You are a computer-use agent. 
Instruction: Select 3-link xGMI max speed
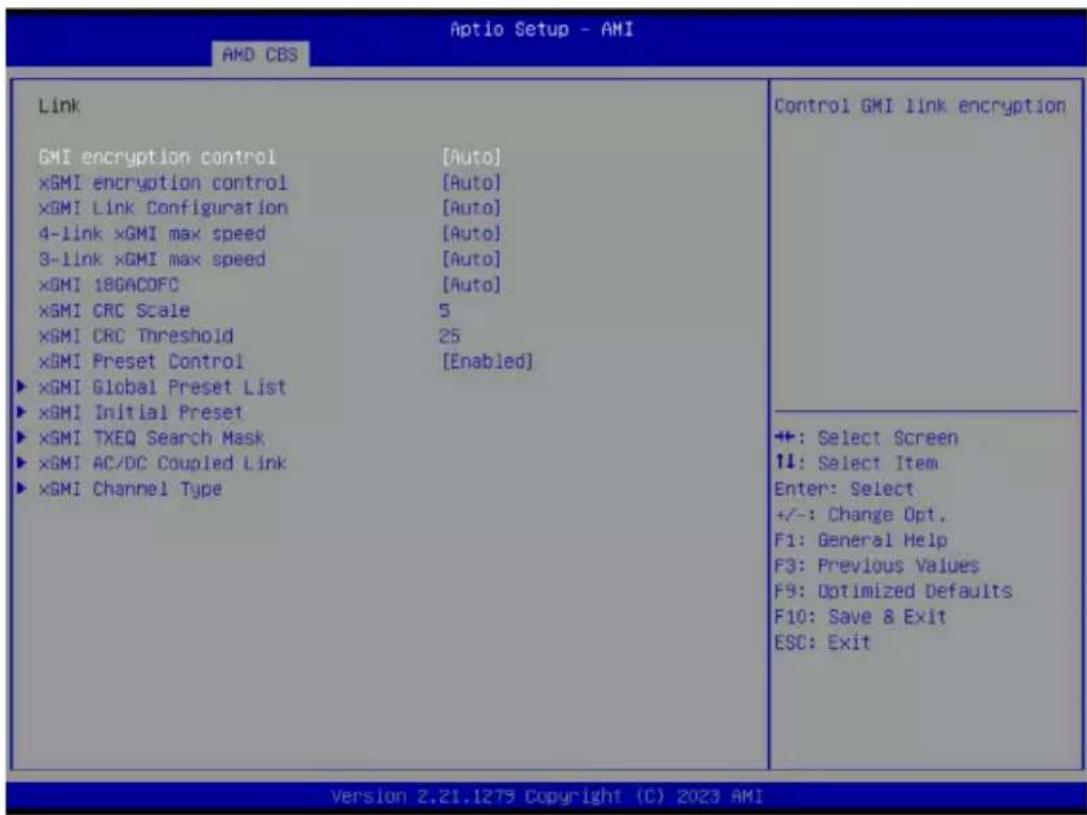tap(152, 259)
